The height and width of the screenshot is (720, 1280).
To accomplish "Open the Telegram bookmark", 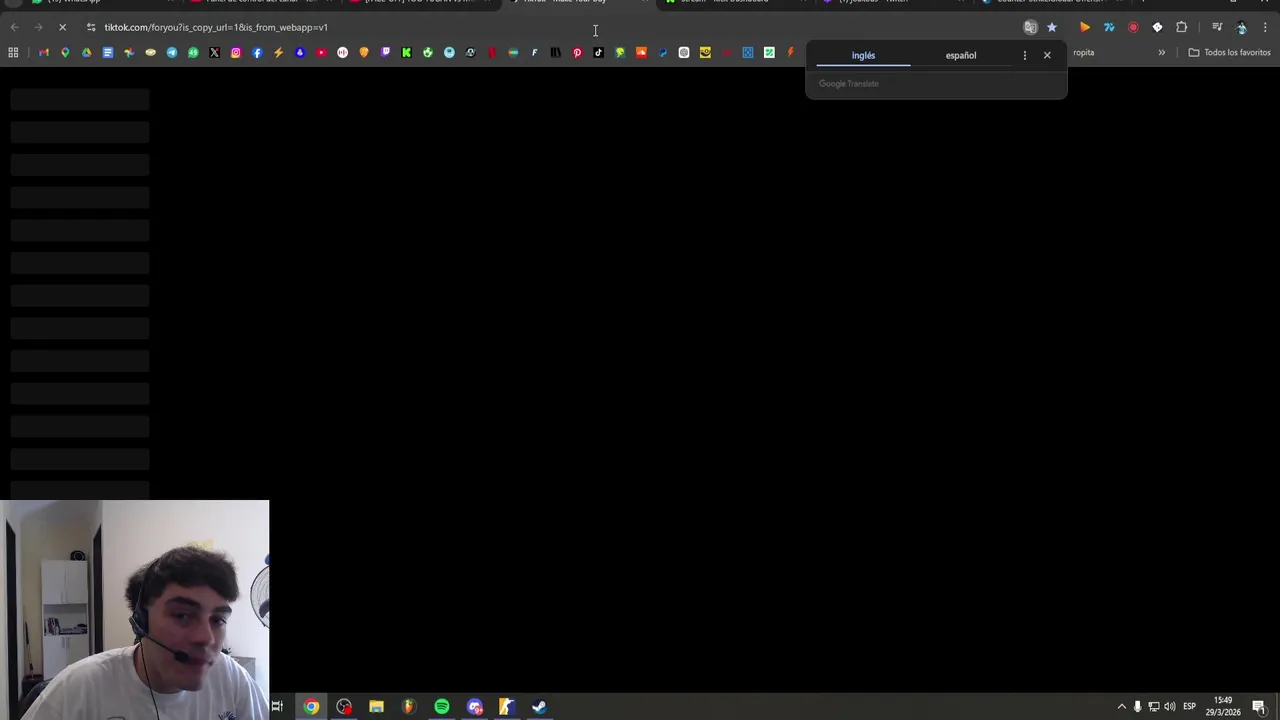I will pyautogui.click(x=172, y=52).
